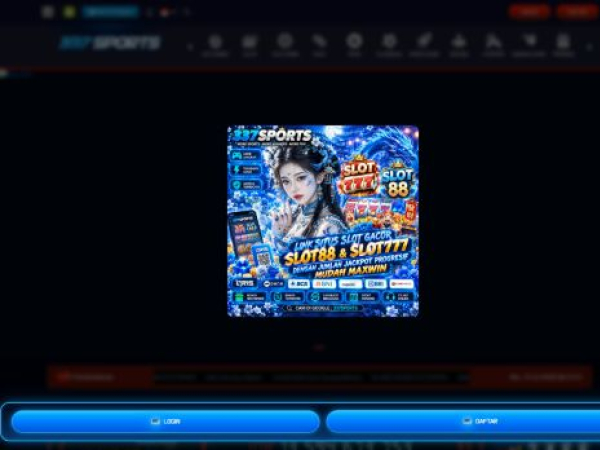Click the cyan download button in top bar
Screen dimensions: 600x450
pos(110,12)
